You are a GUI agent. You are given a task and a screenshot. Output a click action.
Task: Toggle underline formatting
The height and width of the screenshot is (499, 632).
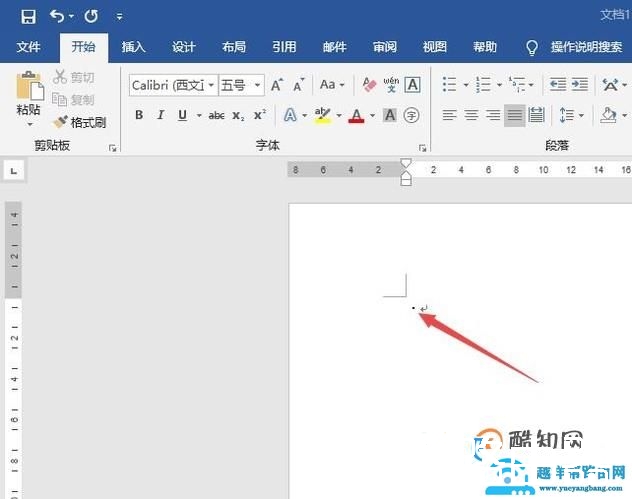[x=182, y=115]
